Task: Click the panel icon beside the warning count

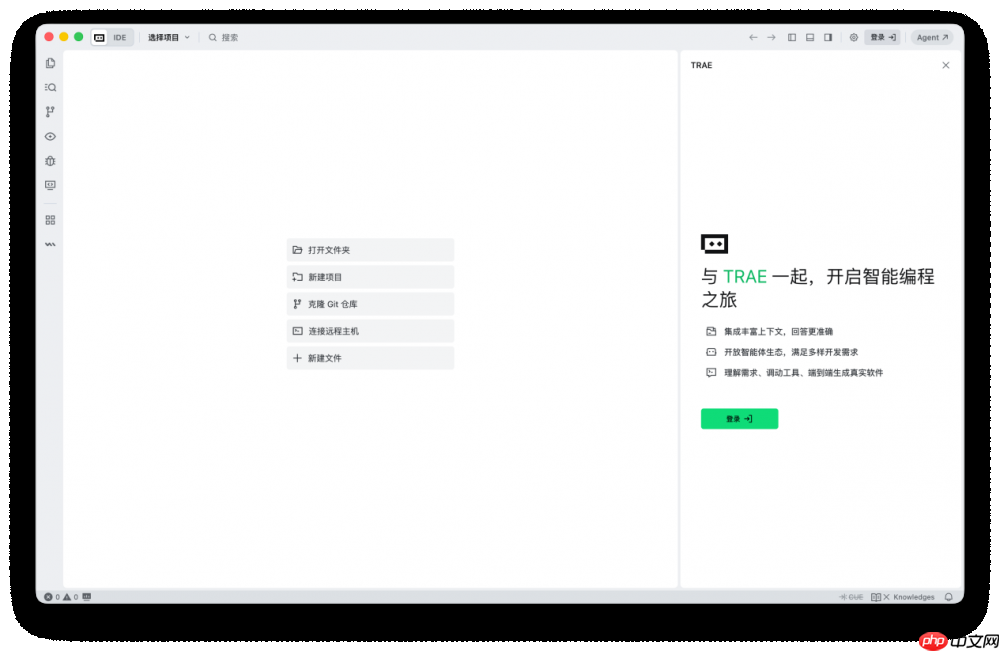Action: click(x=87, y=597)
